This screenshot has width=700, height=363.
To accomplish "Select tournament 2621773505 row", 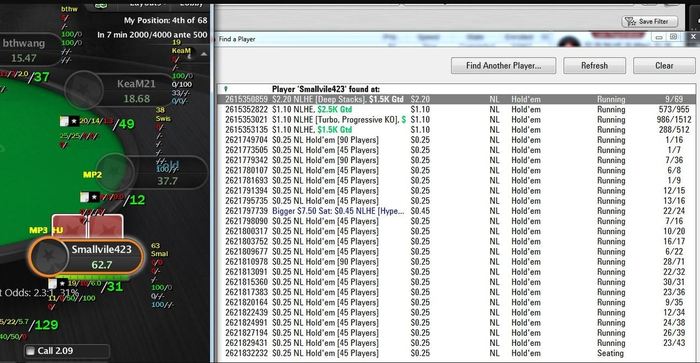I will (x=456, y=150).
